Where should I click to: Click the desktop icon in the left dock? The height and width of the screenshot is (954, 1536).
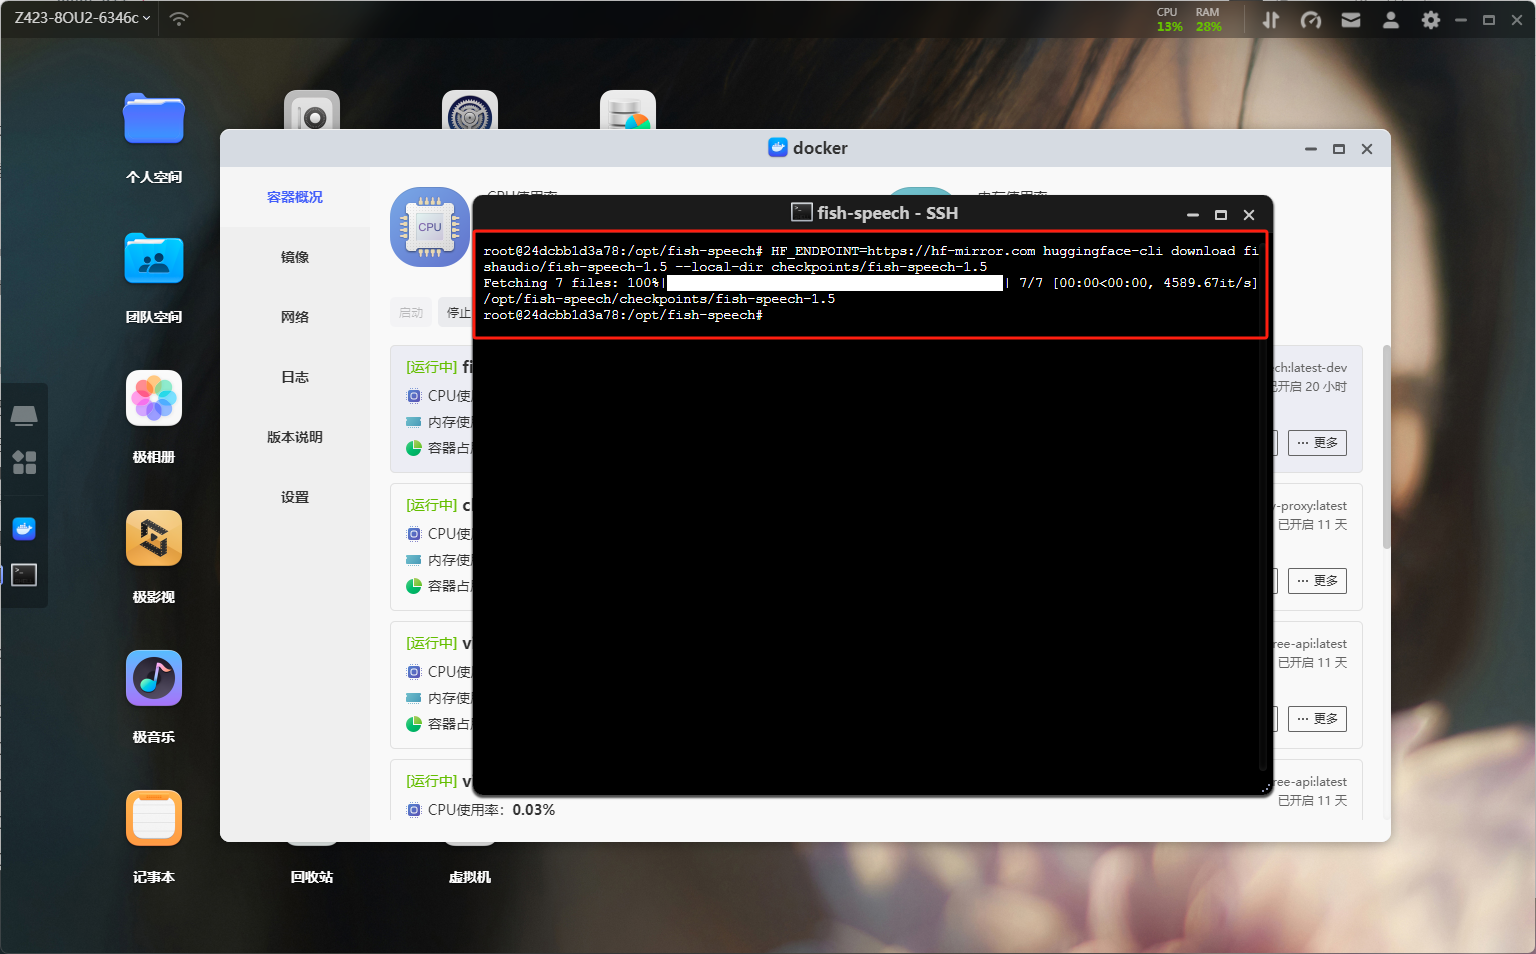click(x=24, y=415)
